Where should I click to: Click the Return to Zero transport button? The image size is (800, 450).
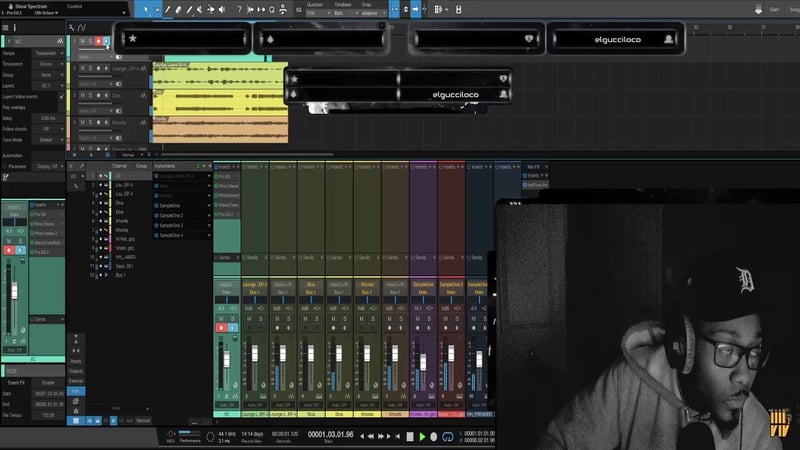[x=398, y=437]
